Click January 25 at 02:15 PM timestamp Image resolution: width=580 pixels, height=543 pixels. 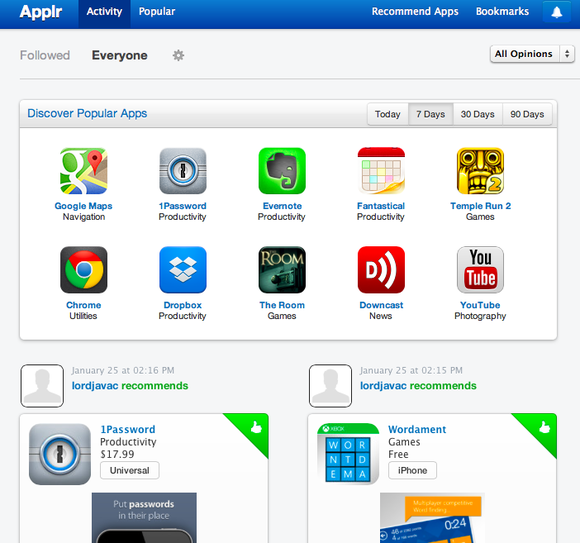point(411,370)
